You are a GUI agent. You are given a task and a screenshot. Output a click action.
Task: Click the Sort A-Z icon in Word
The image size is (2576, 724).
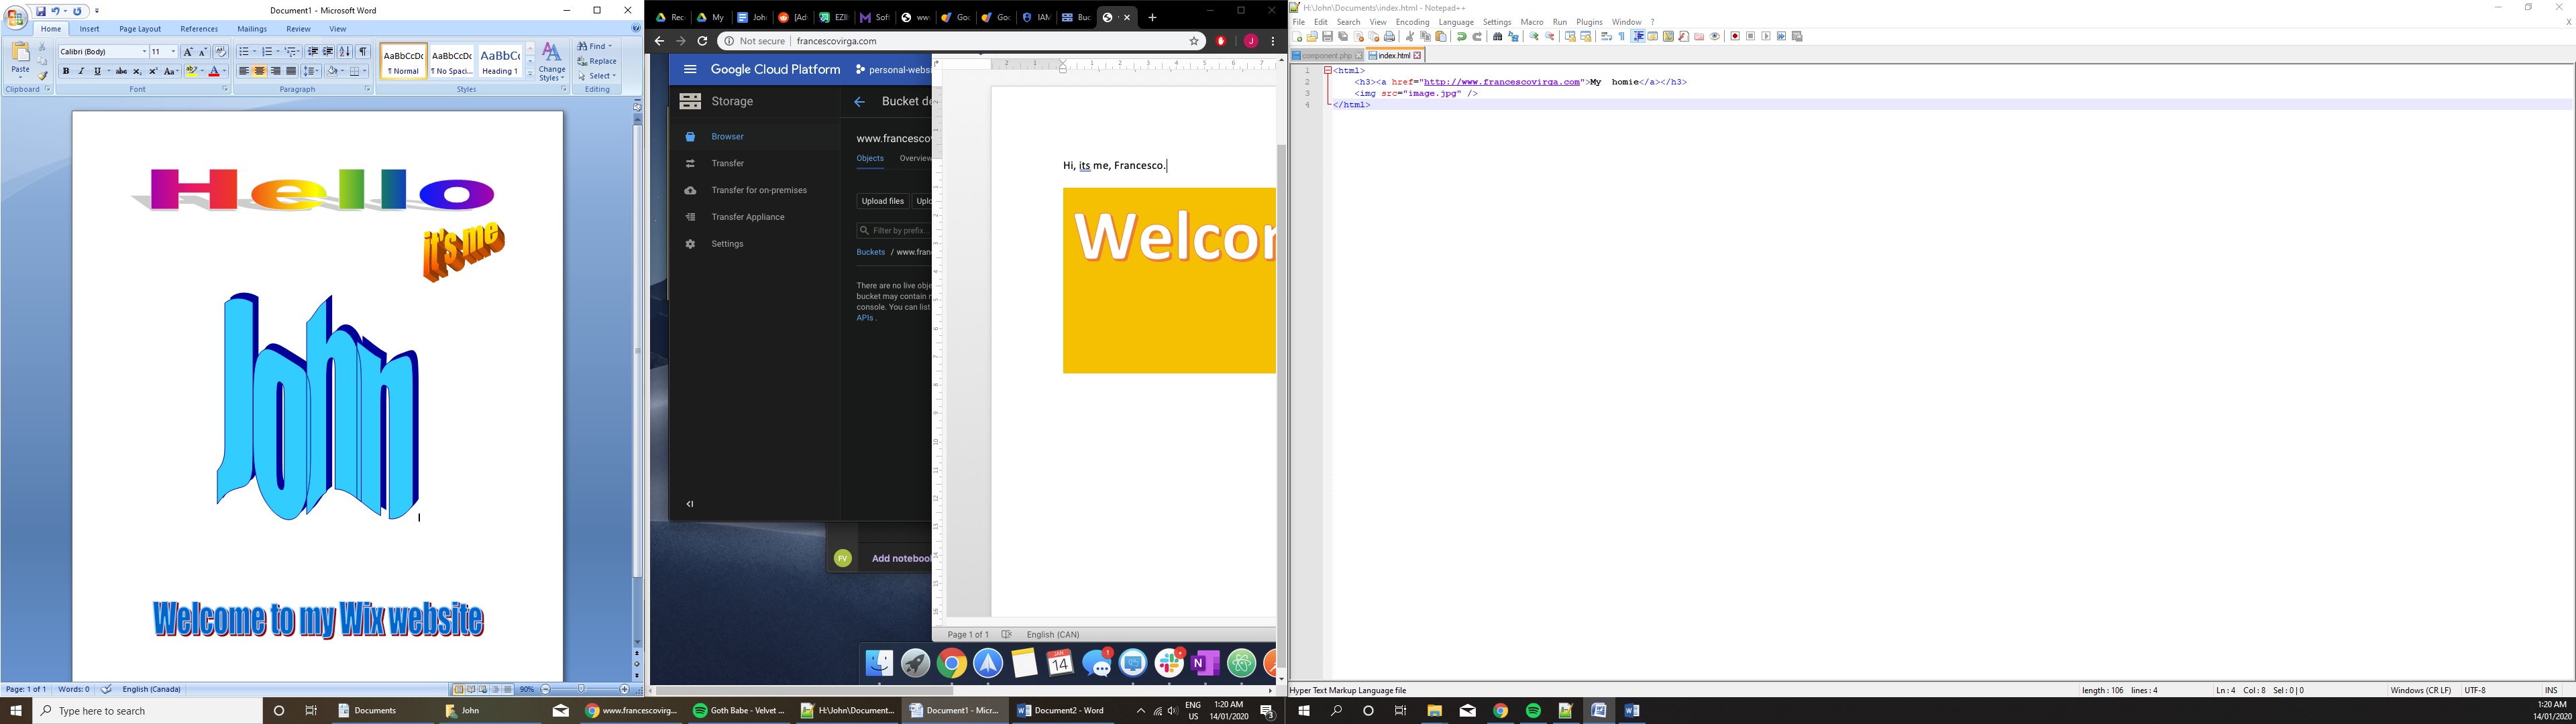pyautogui.click(x=345, y=52)
